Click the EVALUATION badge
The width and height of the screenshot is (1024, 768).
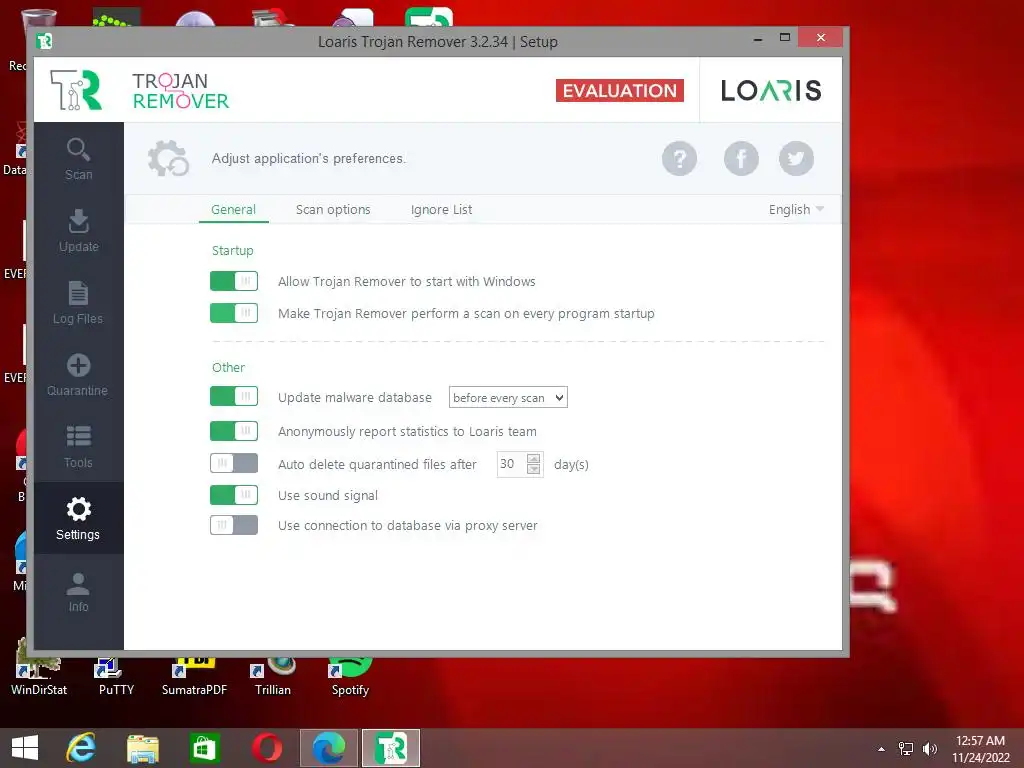point(620,90)
